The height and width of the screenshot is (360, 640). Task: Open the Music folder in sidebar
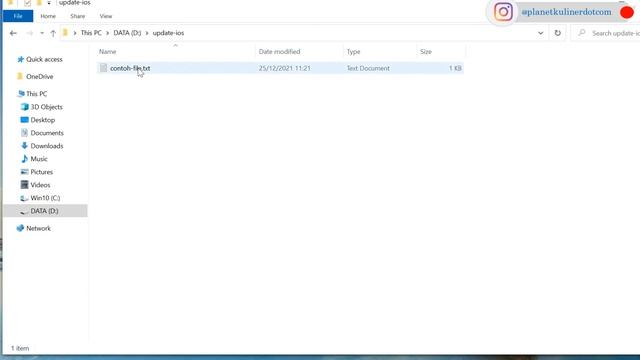tap(39, 159)
